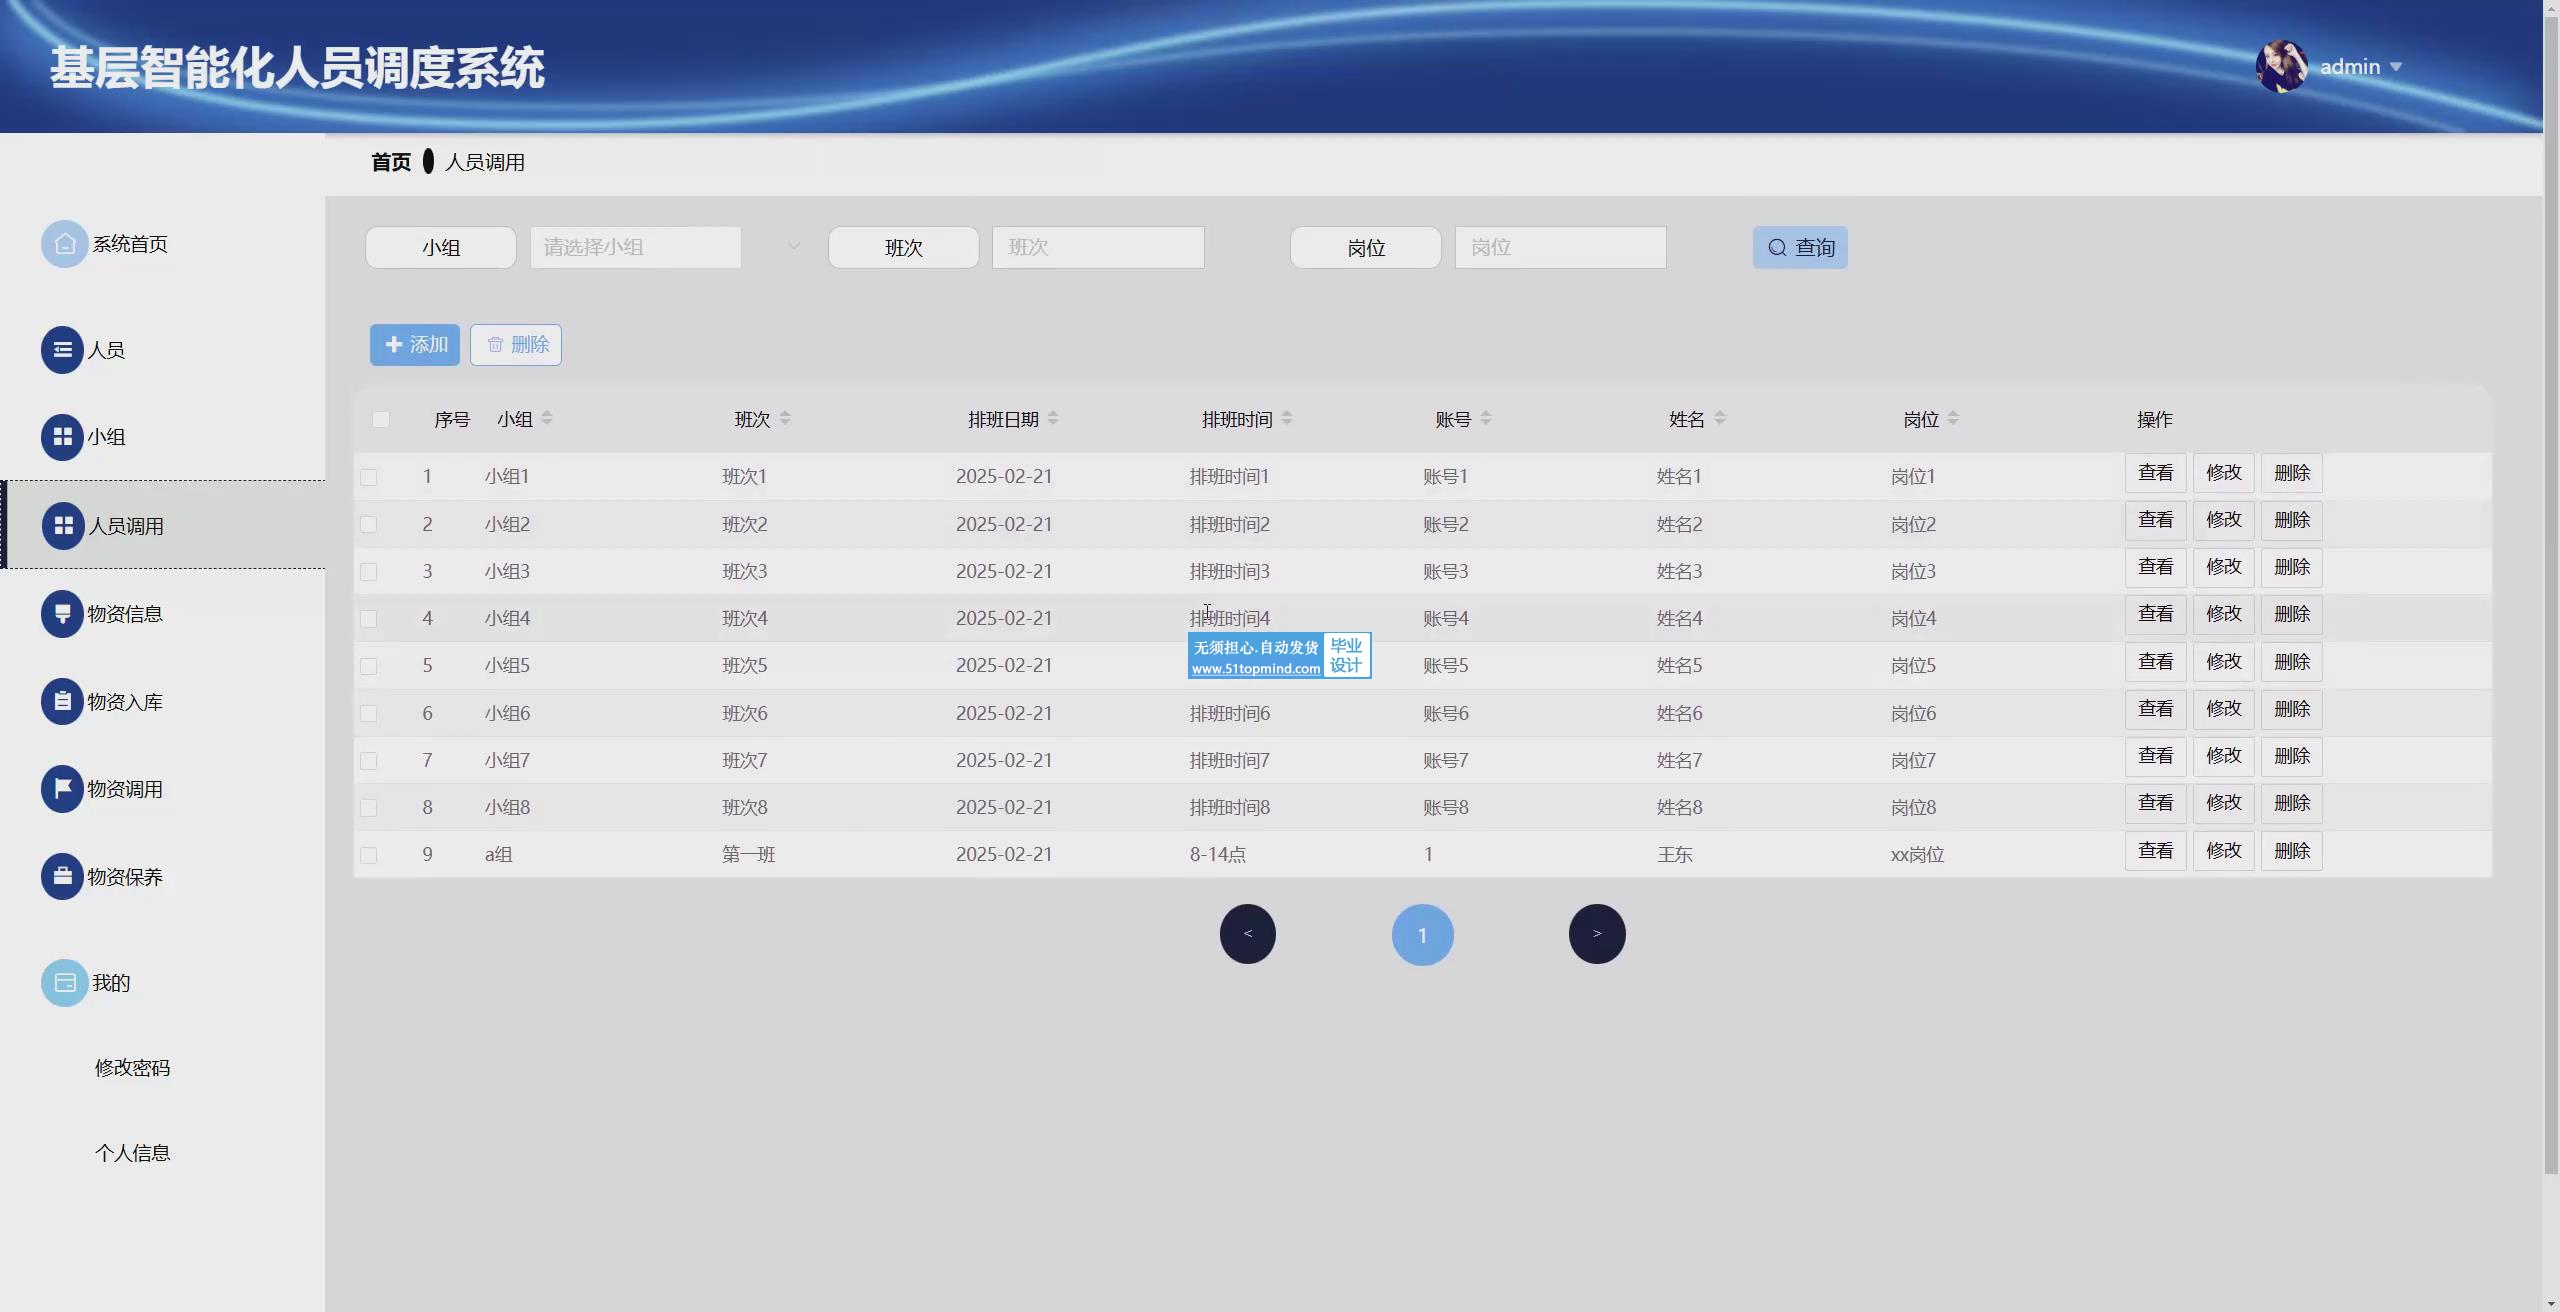Viewport: 2560px width, 1312px height.
Task: Open 修改密码 submenu item
Action: (x=132, y=1068)
